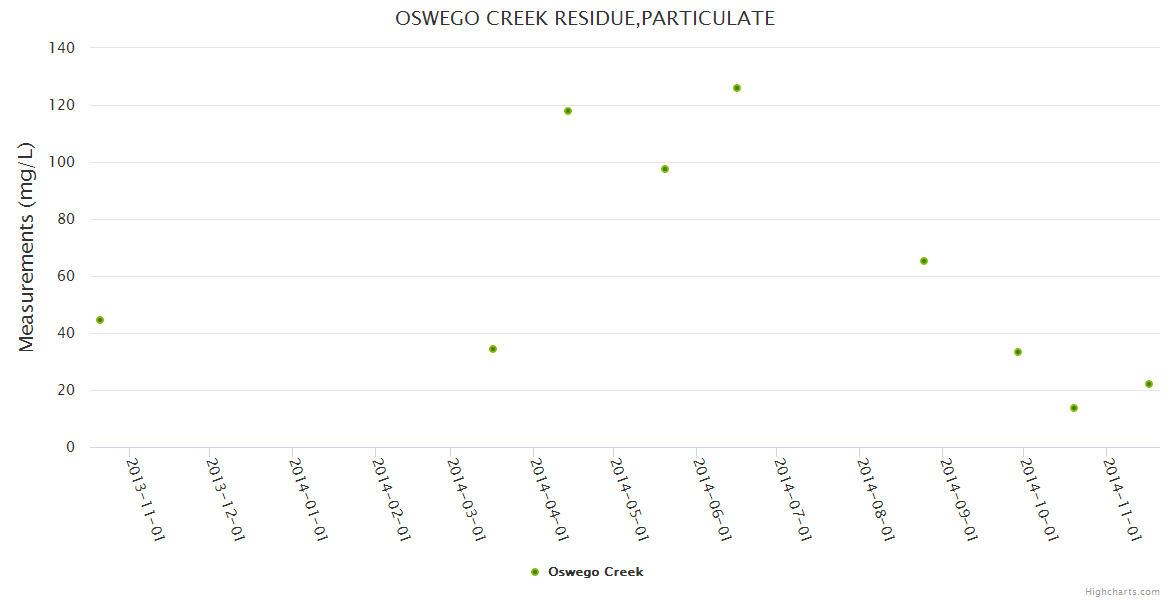Click the 140 y-axis tick label
Screen dimensions: 1170x600
[62, 47]
